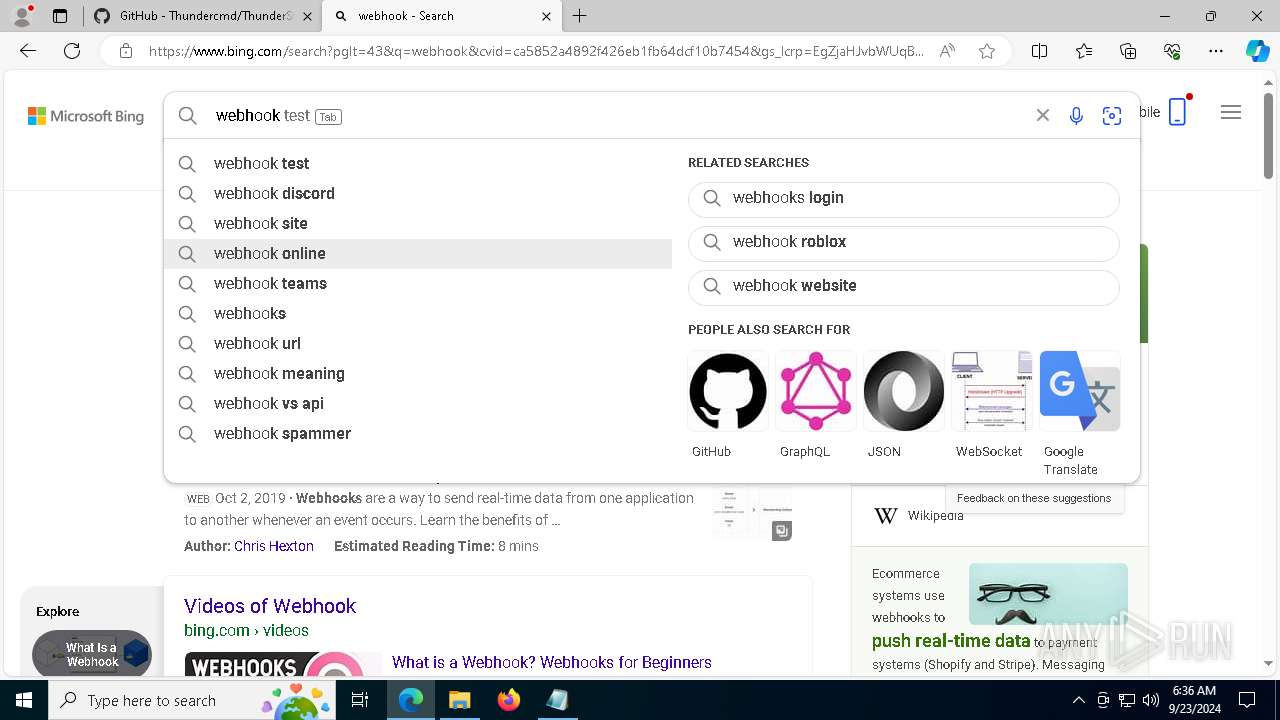Click "Feedback on these suggestions"

[1034, 498]
